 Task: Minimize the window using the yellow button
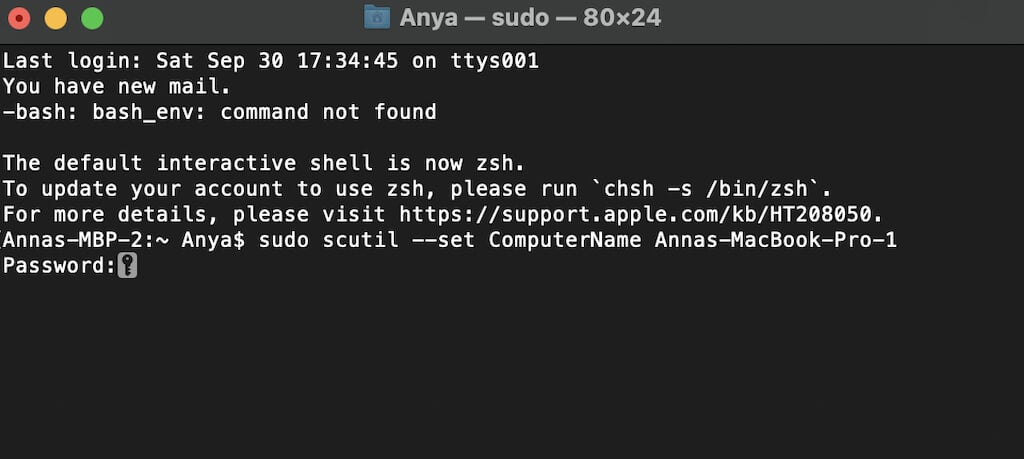point(56,18)
